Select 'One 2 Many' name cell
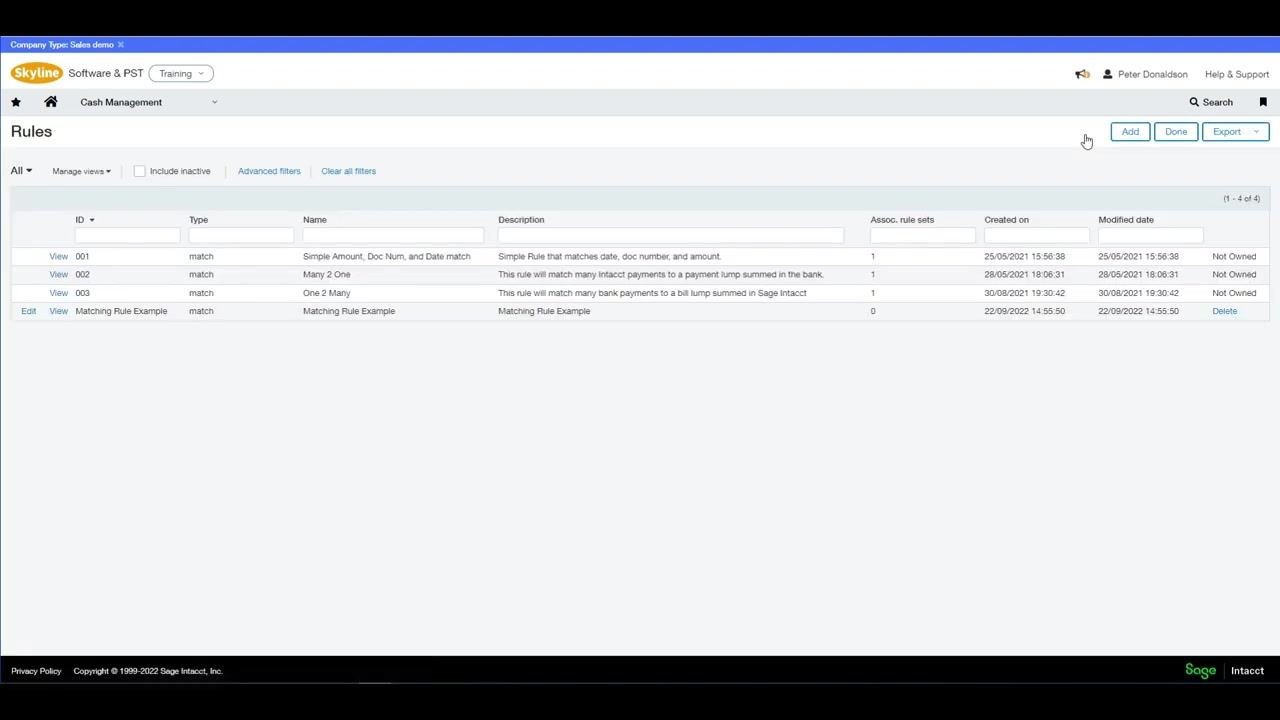The height and width of the screenshot is (720, 1280). click(x=327, y=293)
